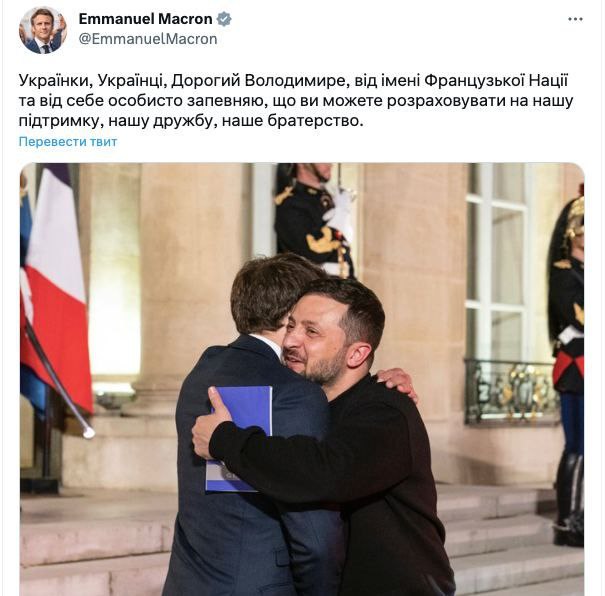Viewport: 605px width, 596px height.
Task: Open the three-dot more options menu
Action: [x=575, y=19]
